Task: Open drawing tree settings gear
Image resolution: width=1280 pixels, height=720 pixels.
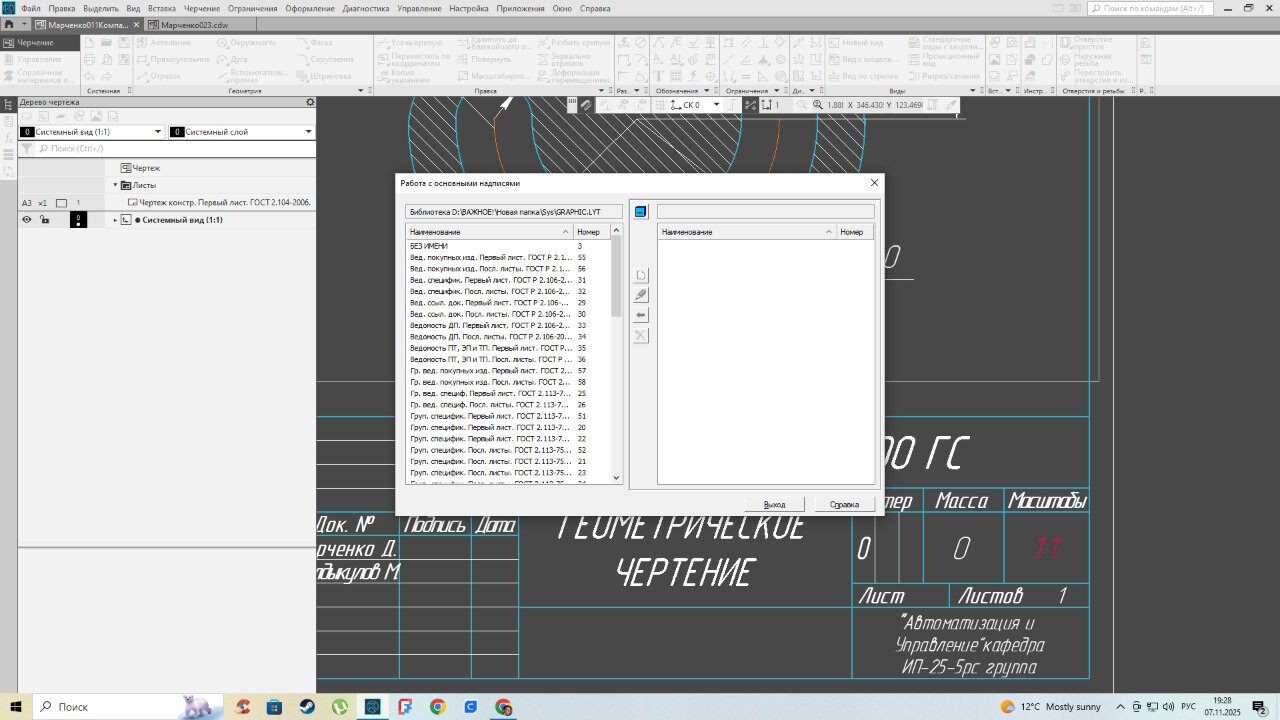Action: [x=310, y=102]
